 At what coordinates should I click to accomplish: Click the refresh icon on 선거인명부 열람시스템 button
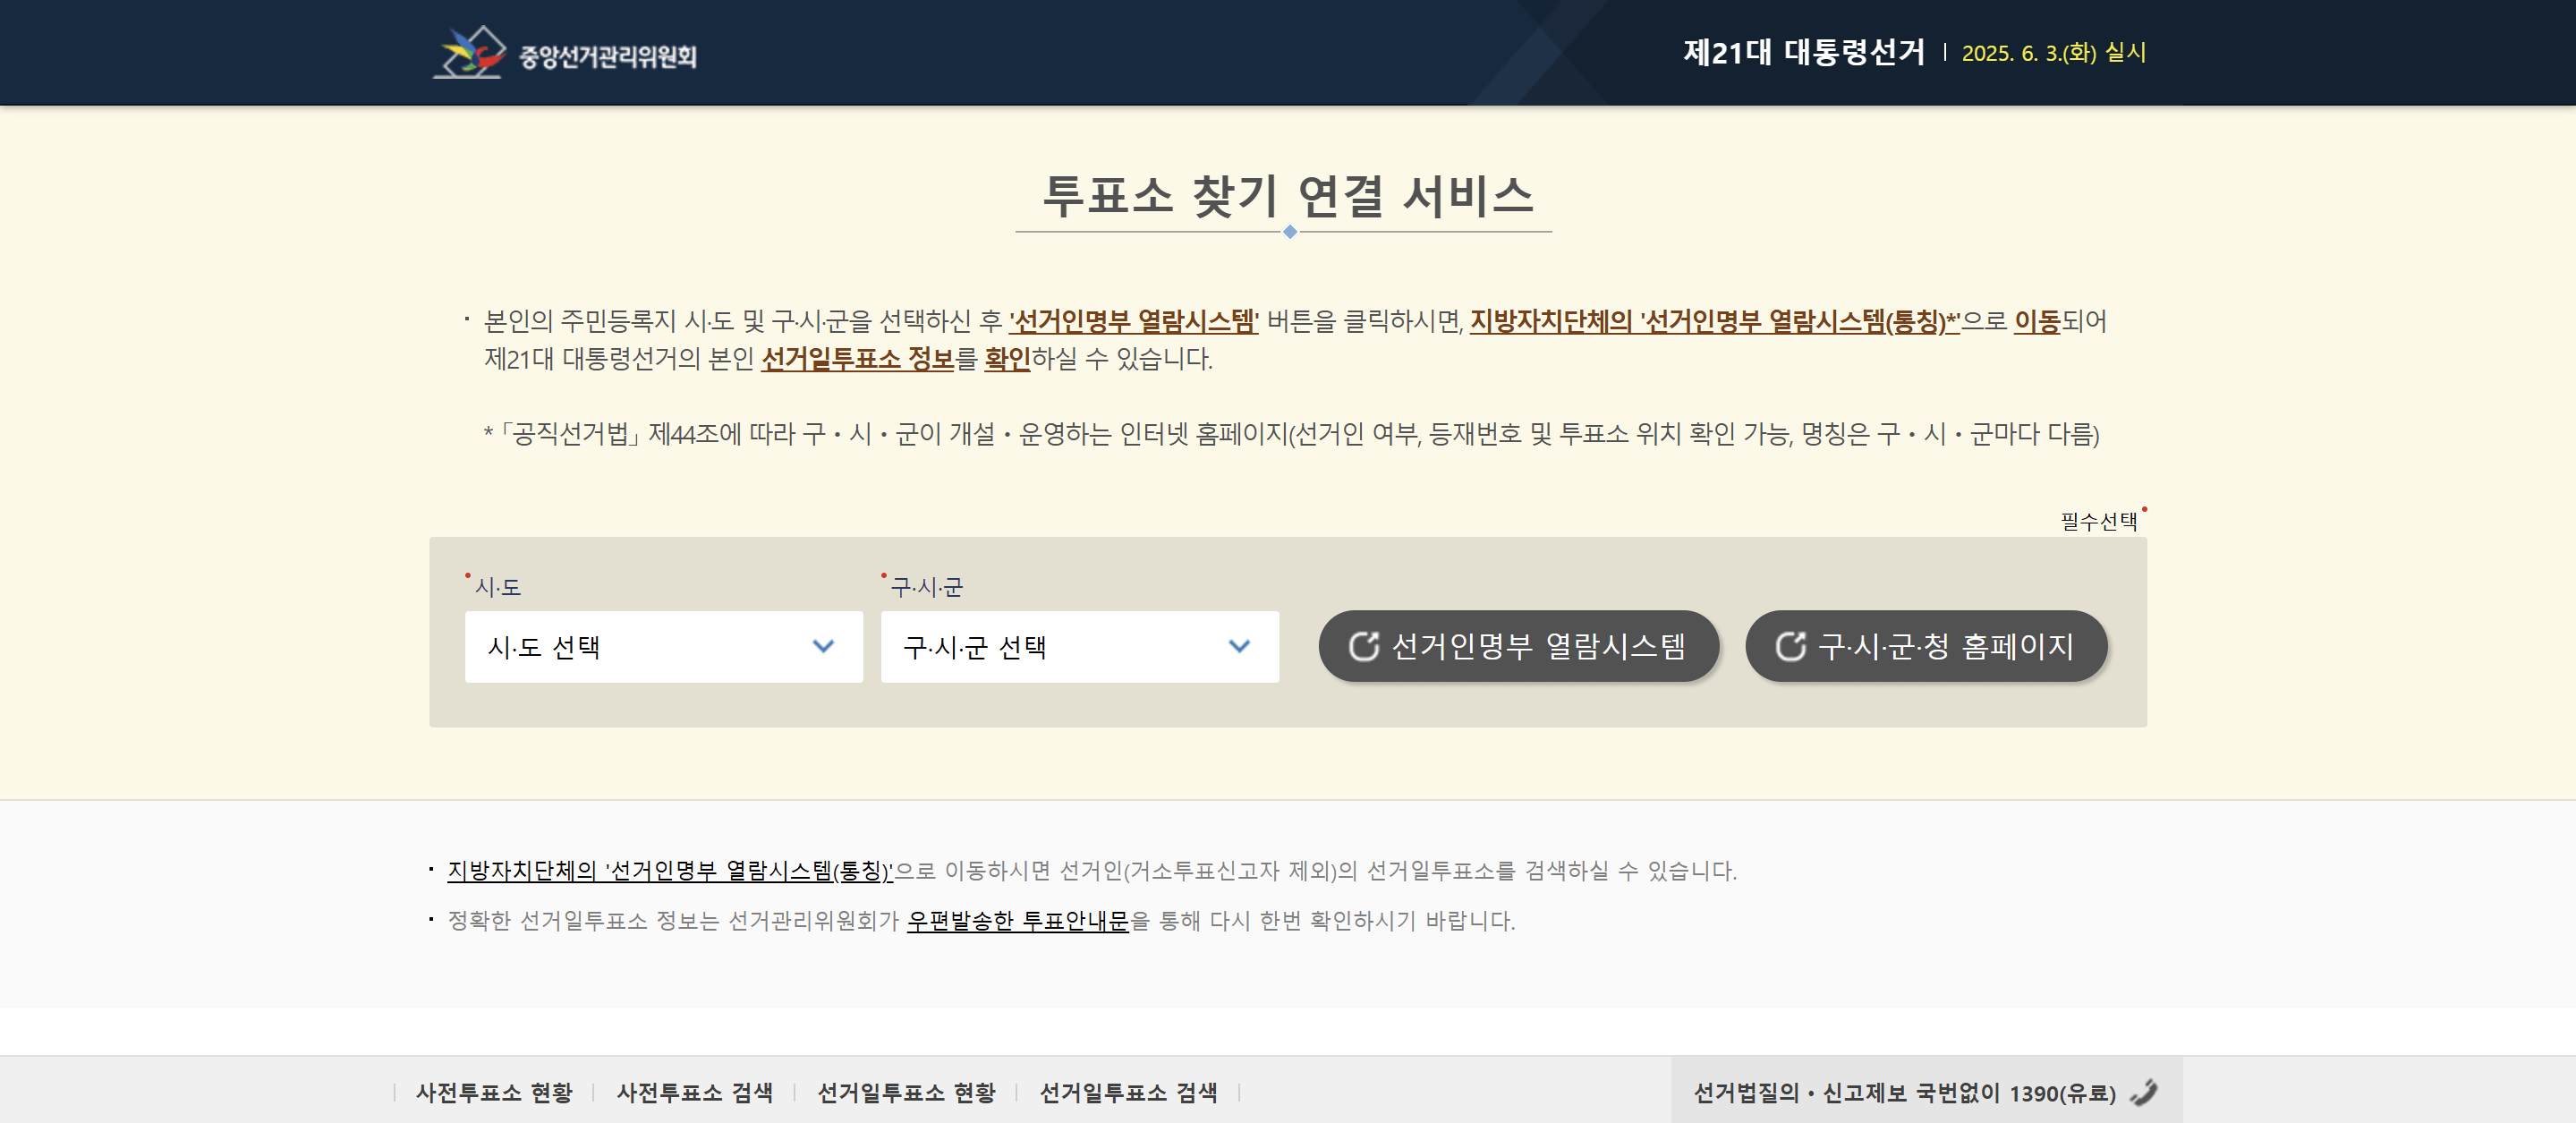(1363, 647)
